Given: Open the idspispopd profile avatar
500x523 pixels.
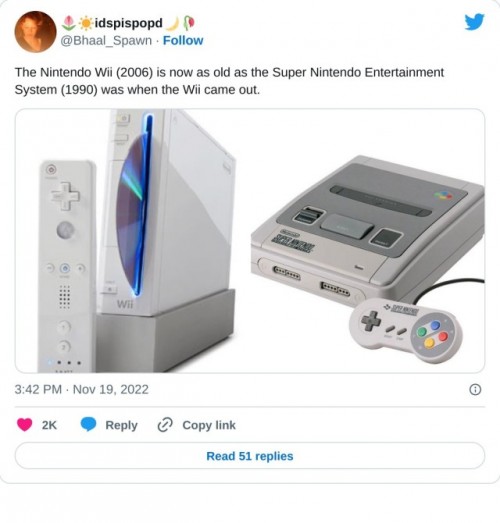Looking at the screenshot, I should coord(35,32).
